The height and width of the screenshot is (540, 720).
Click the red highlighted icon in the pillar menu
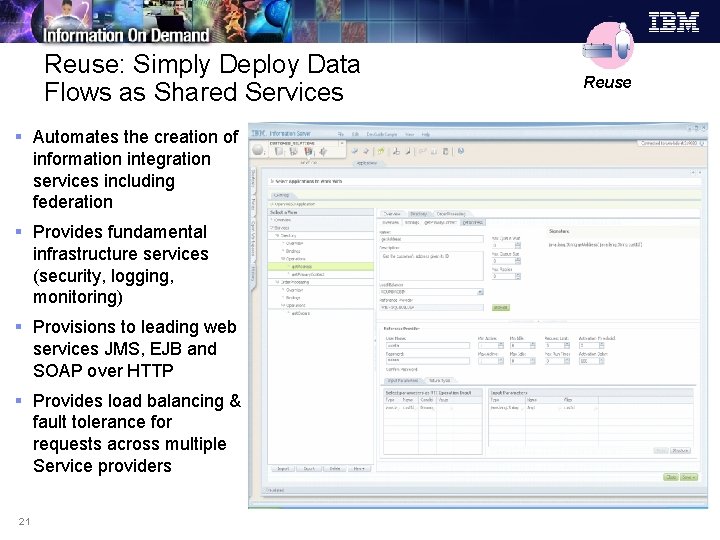tap(309, 152)
